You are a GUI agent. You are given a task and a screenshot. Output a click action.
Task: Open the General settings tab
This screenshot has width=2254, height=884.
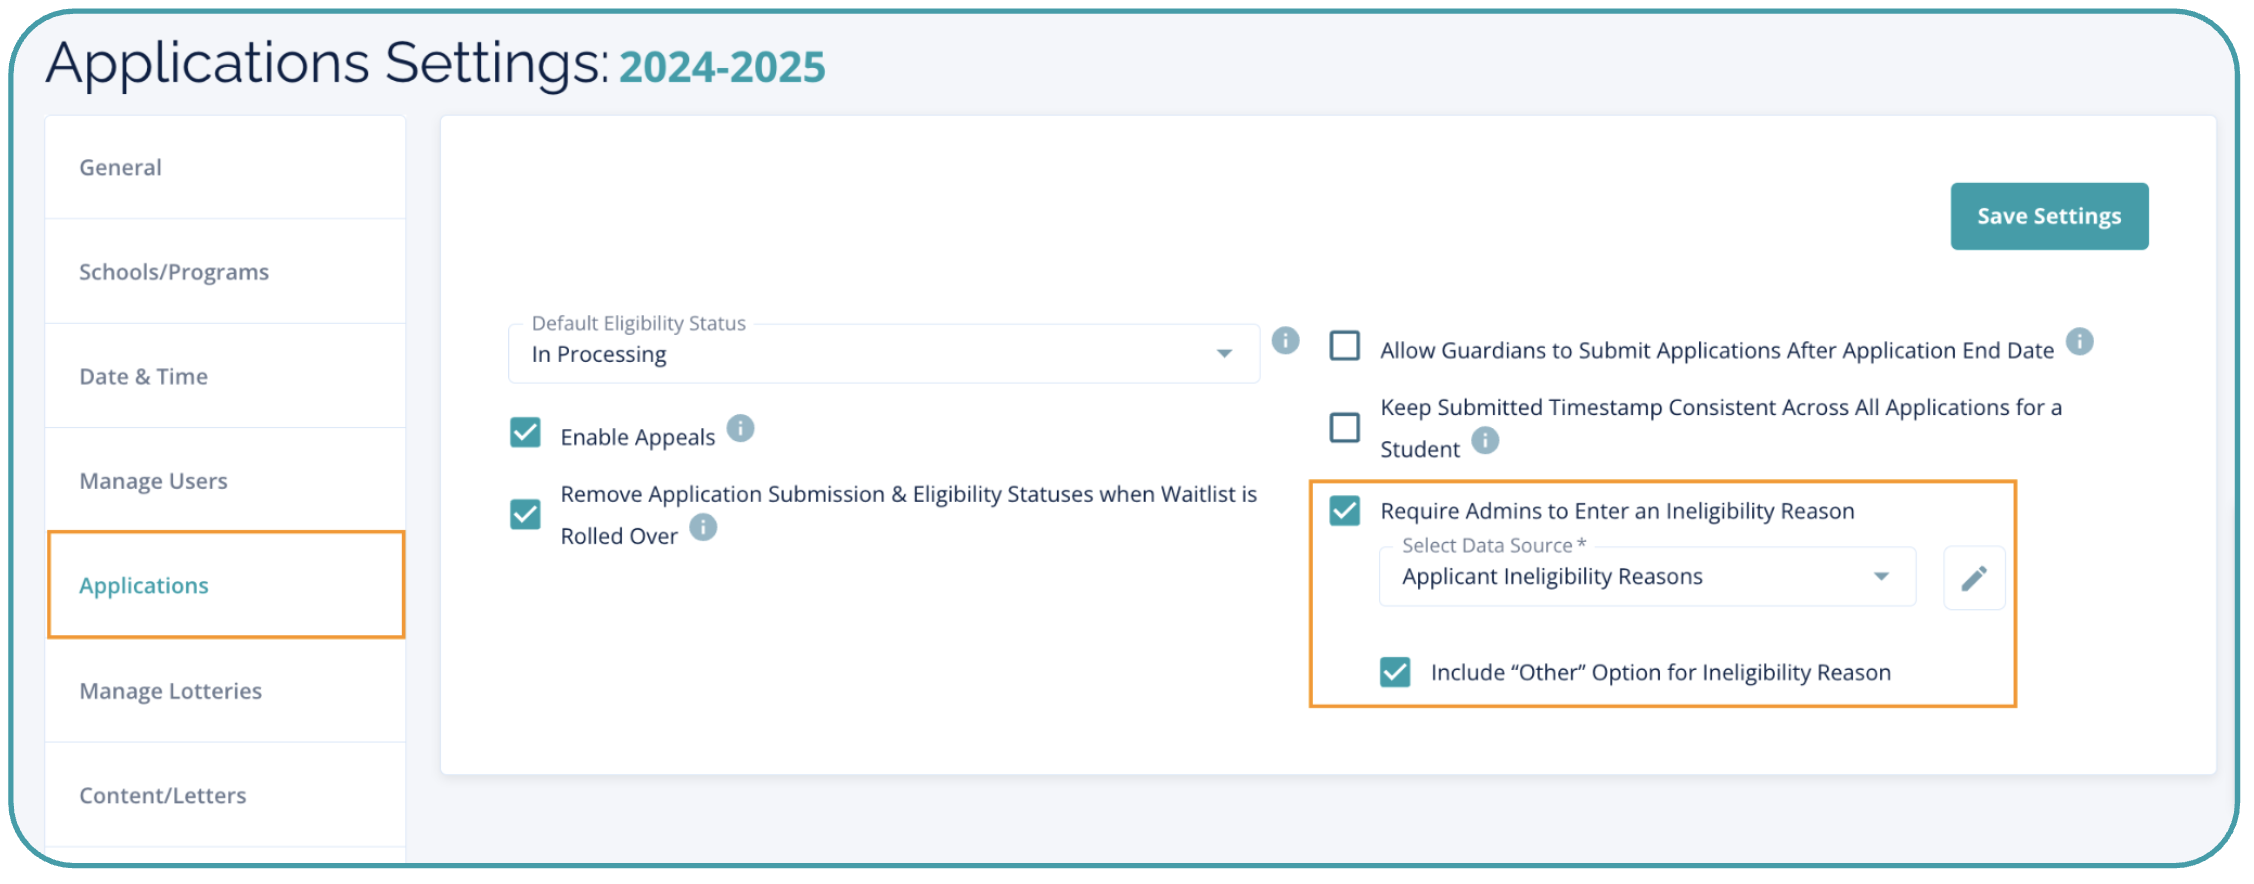(x=121, y=167)
